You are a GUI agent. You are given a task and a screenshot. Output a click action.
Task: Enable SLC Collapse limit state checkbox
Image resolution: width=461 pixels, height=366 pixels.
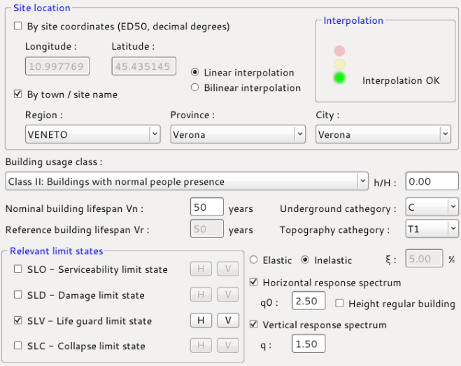tap(18, 345)
